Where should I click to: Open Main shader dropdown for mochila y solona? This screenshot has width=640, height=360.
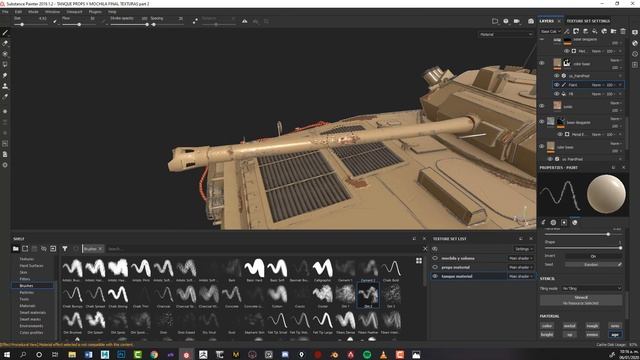tap(520, 258)
